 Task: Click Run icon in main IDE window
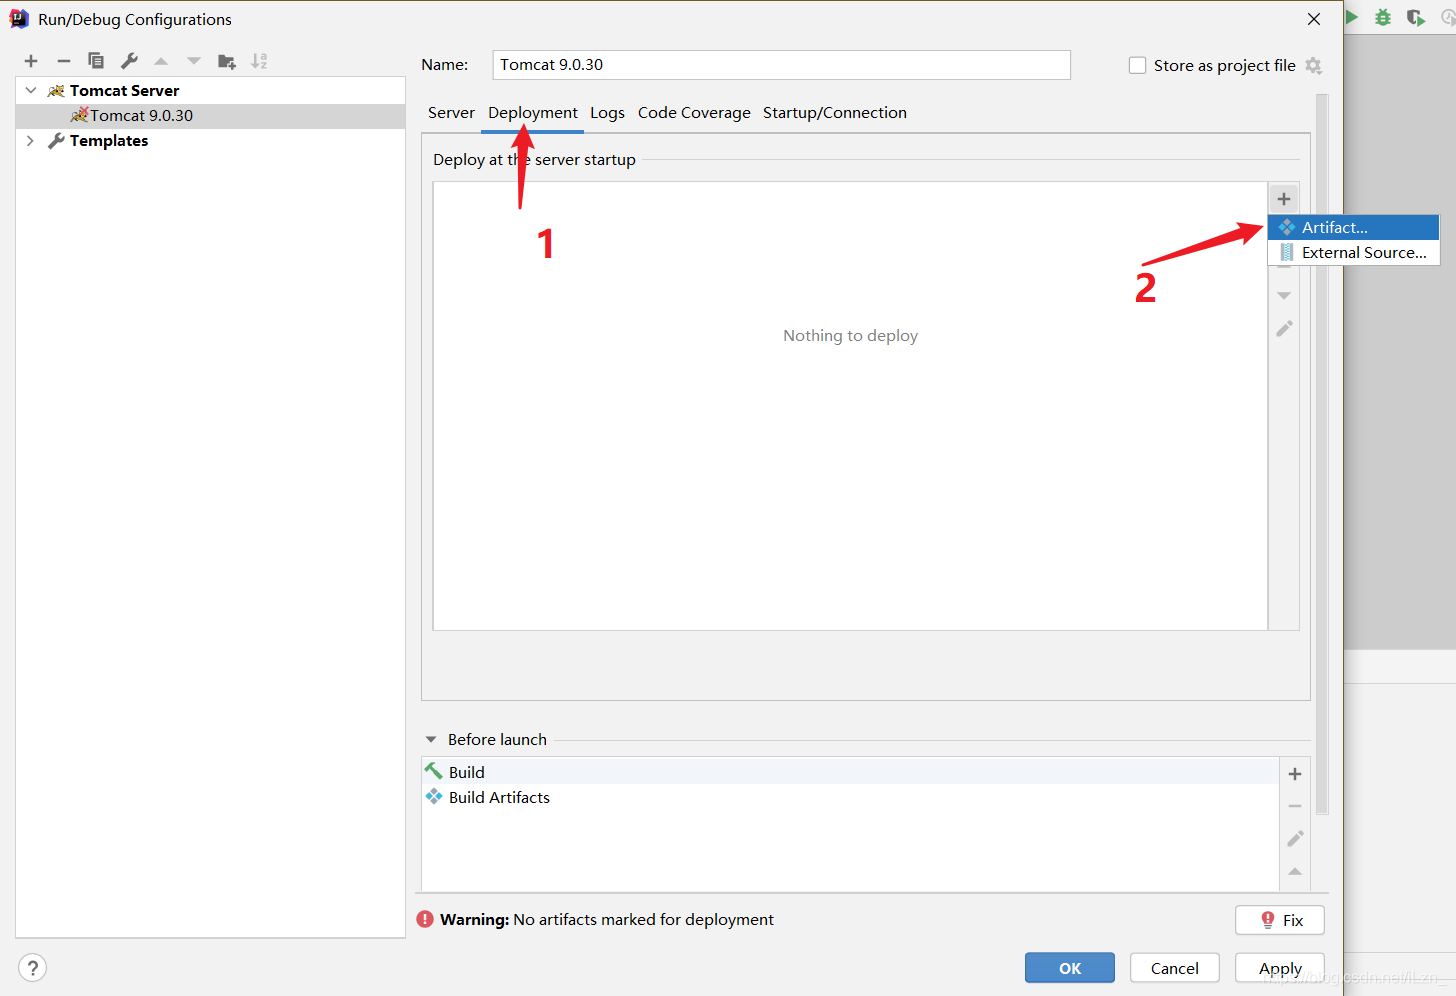pos(1351,17)
